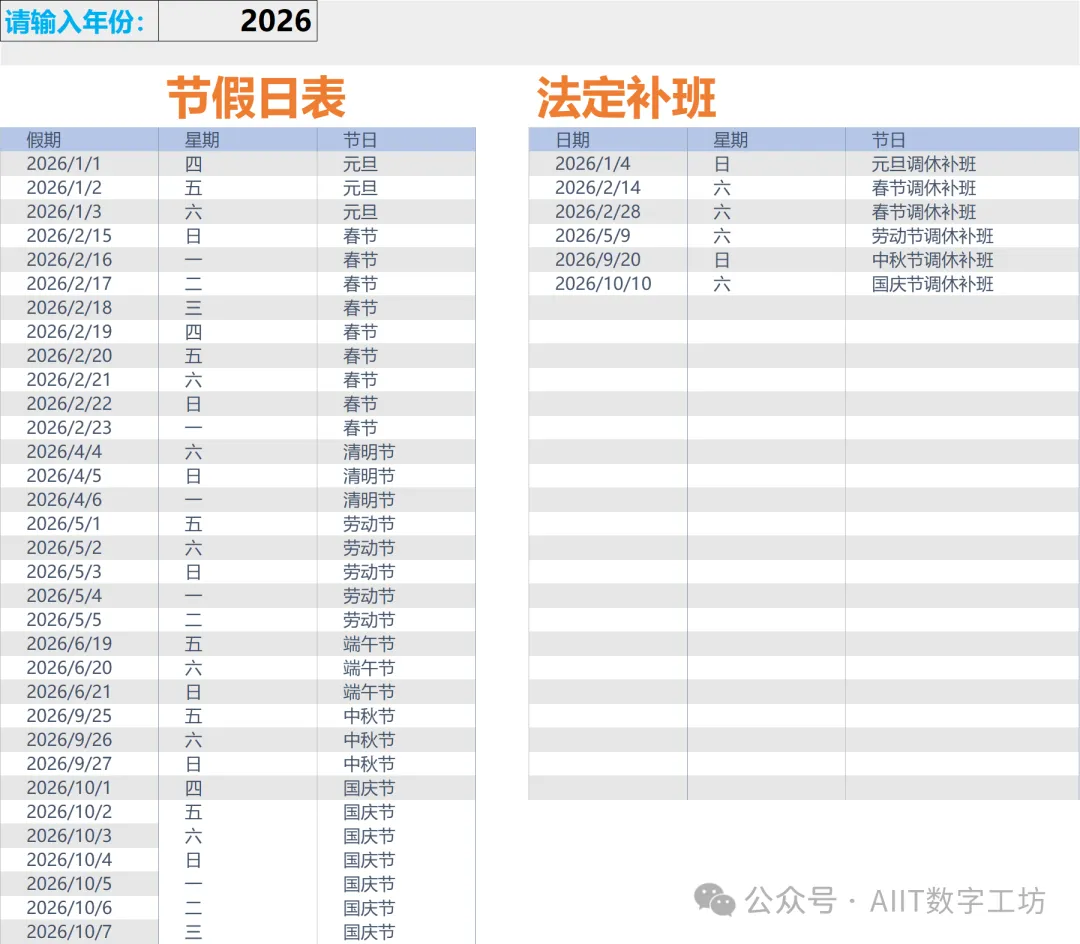Click the 2026/4/4 holiday date cell

click(64, 452)
